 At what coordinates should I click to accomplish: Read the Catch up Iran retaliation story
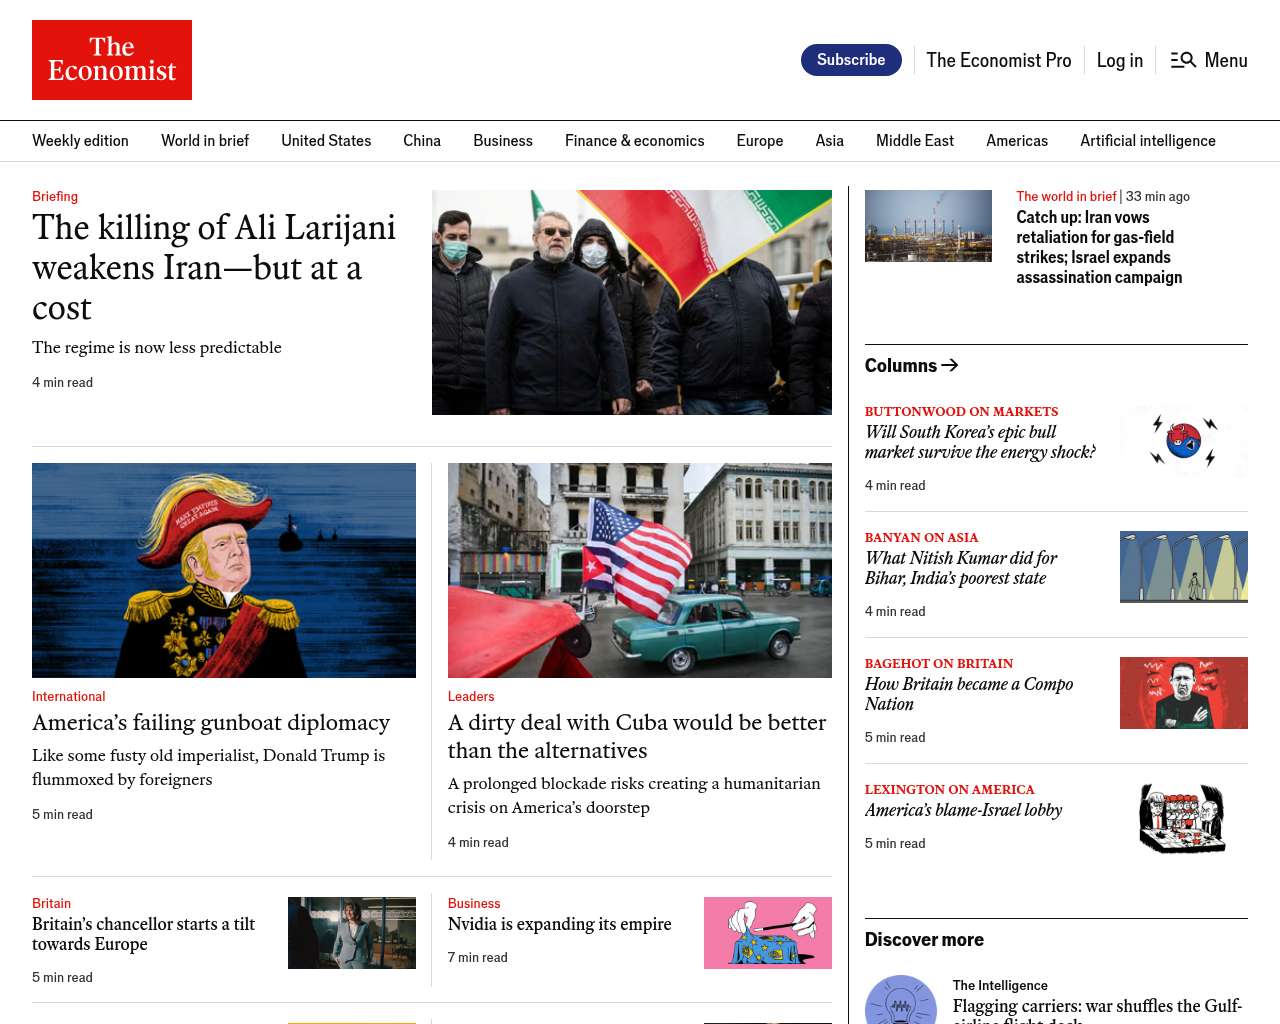point(1099,247)
